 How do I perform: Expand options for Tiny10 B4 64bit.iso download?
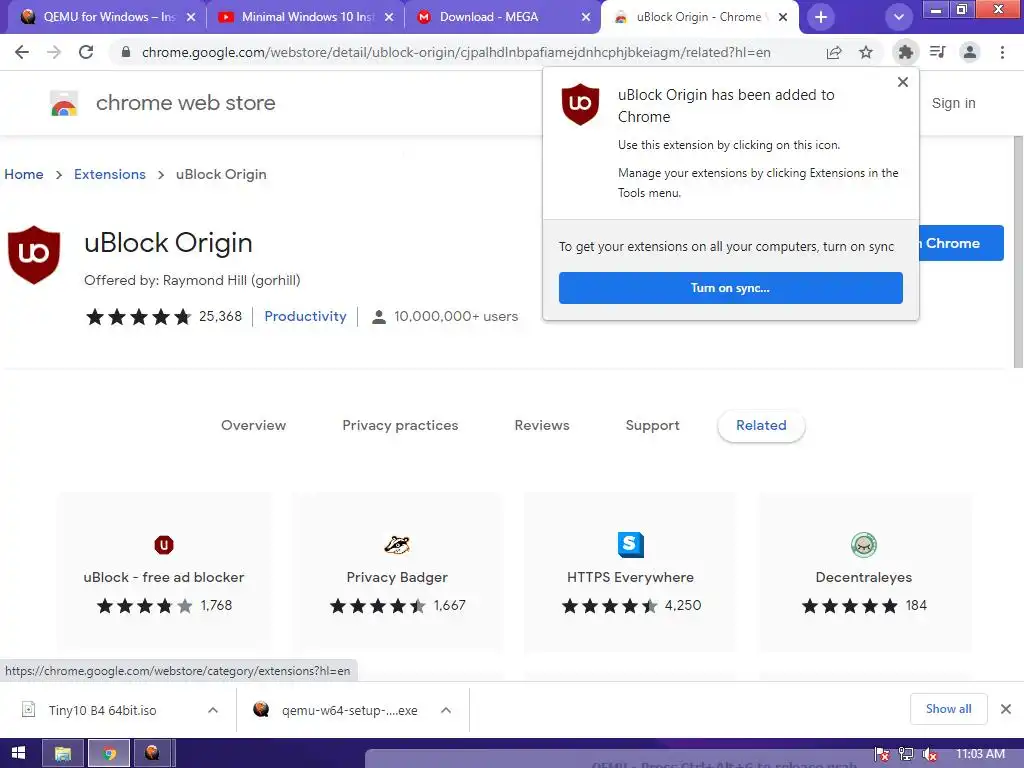213,710
